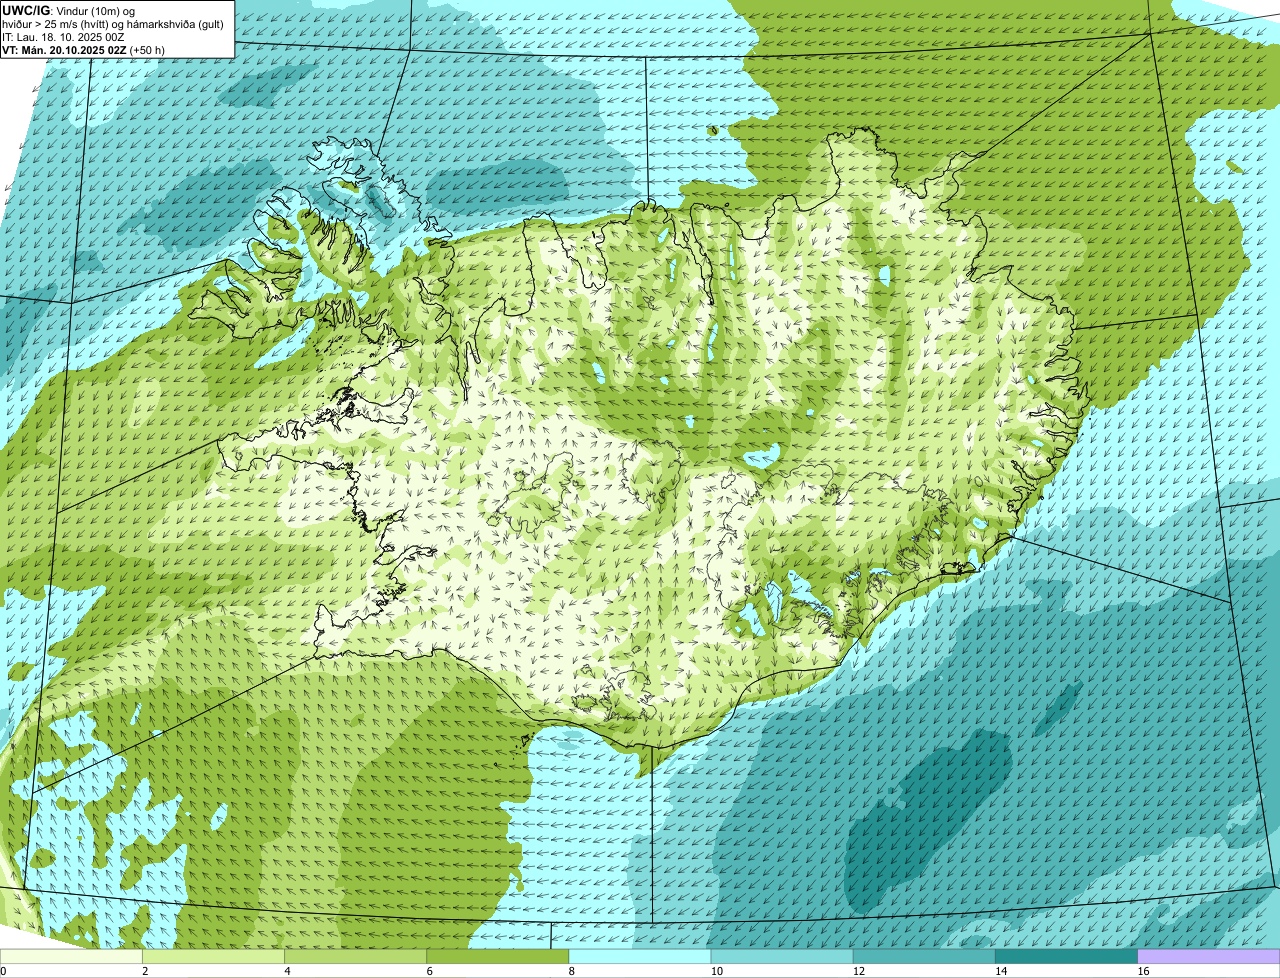Click the "hviður > 25 m/s" description line
The width and height of the screenshot is (1280, 978).
[113, 24]
